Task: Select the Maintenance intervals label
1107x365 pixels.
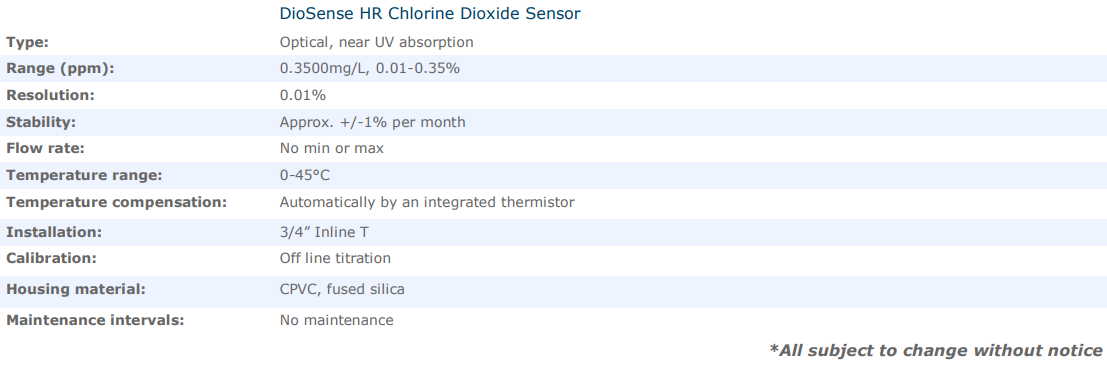Action: pos(95,321)
